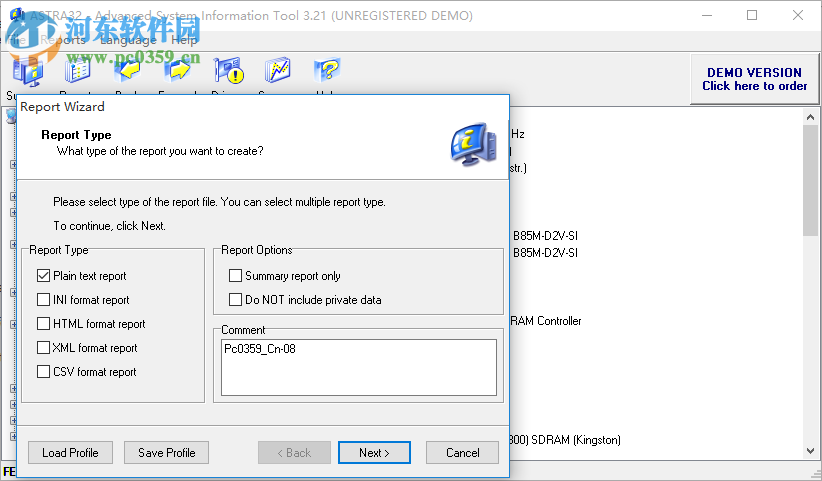Cancel the Report Wizard
Image resolution: width=822 pixels, height=481 pixels.
click(462, 453)
